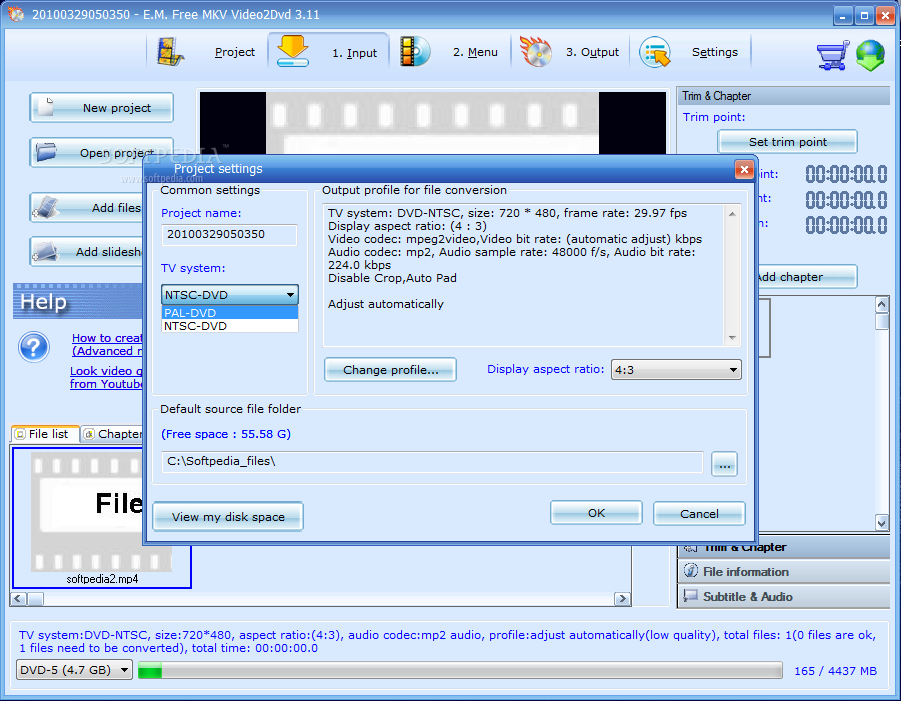Open the Display aspect ratio dropdown
The height and width of the screenshot is (701, 901).
[676, 370]
